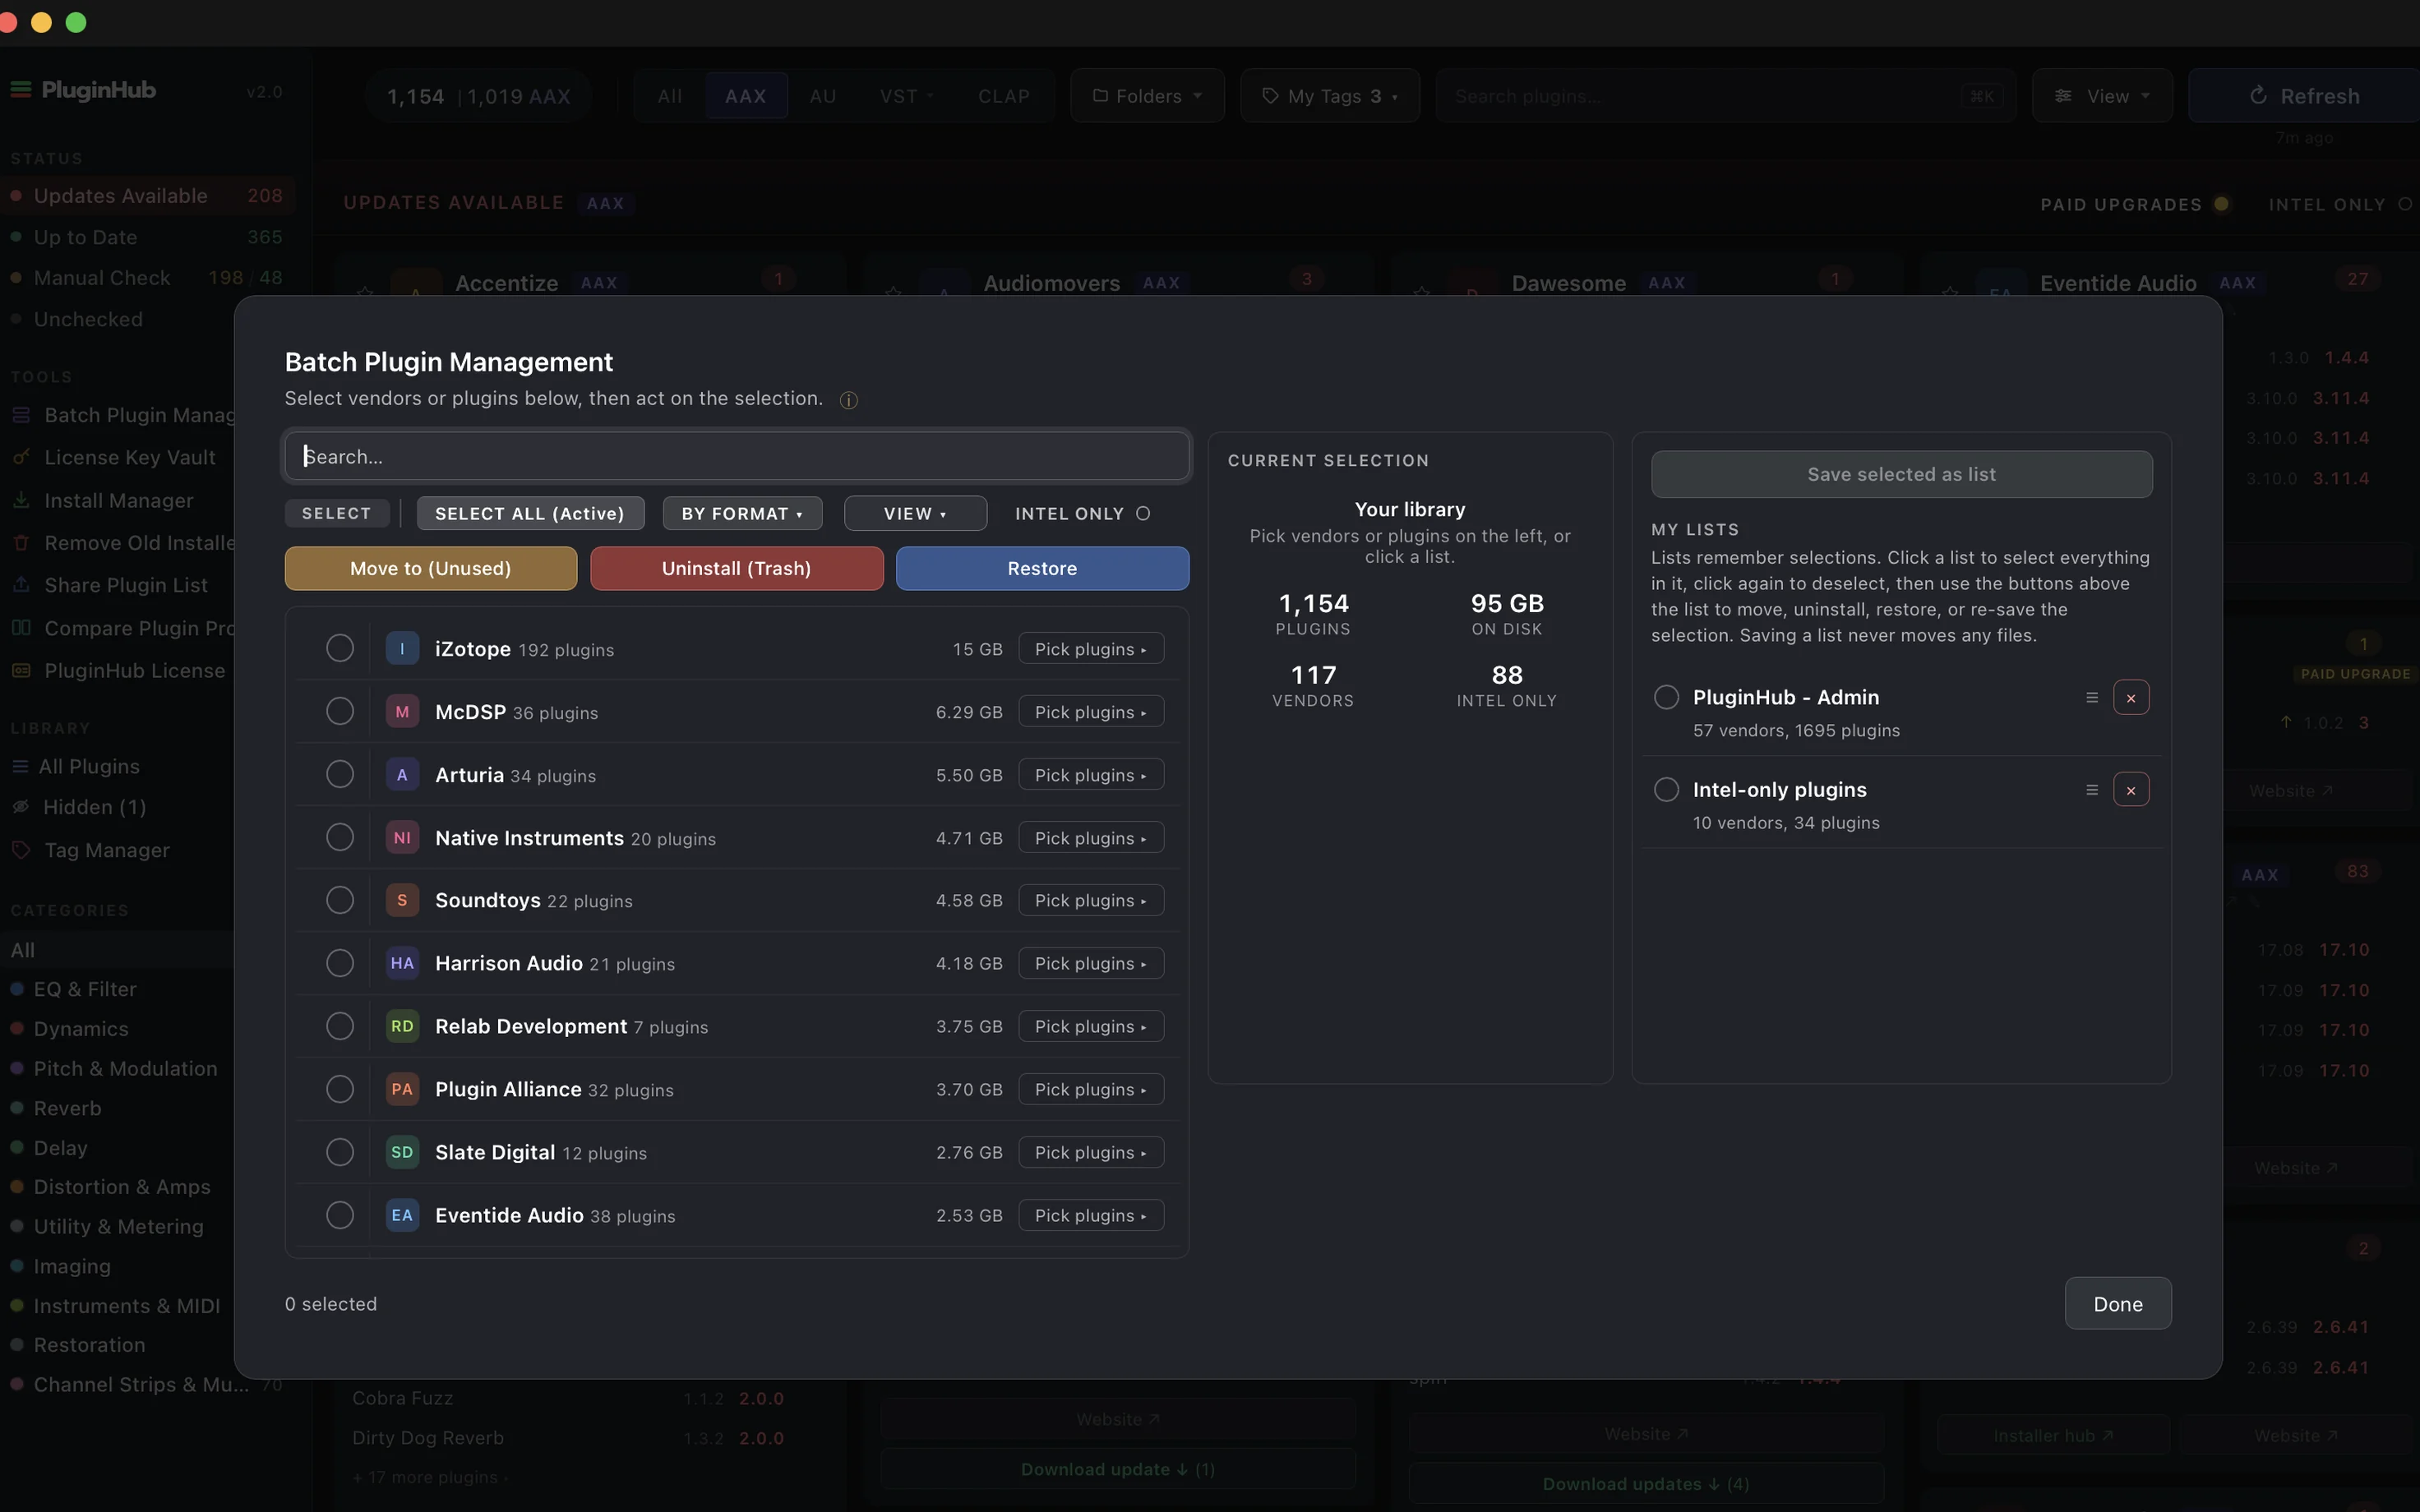
Task: Select the Intel-only plugins list radio
Action: tap(1666, 790)
